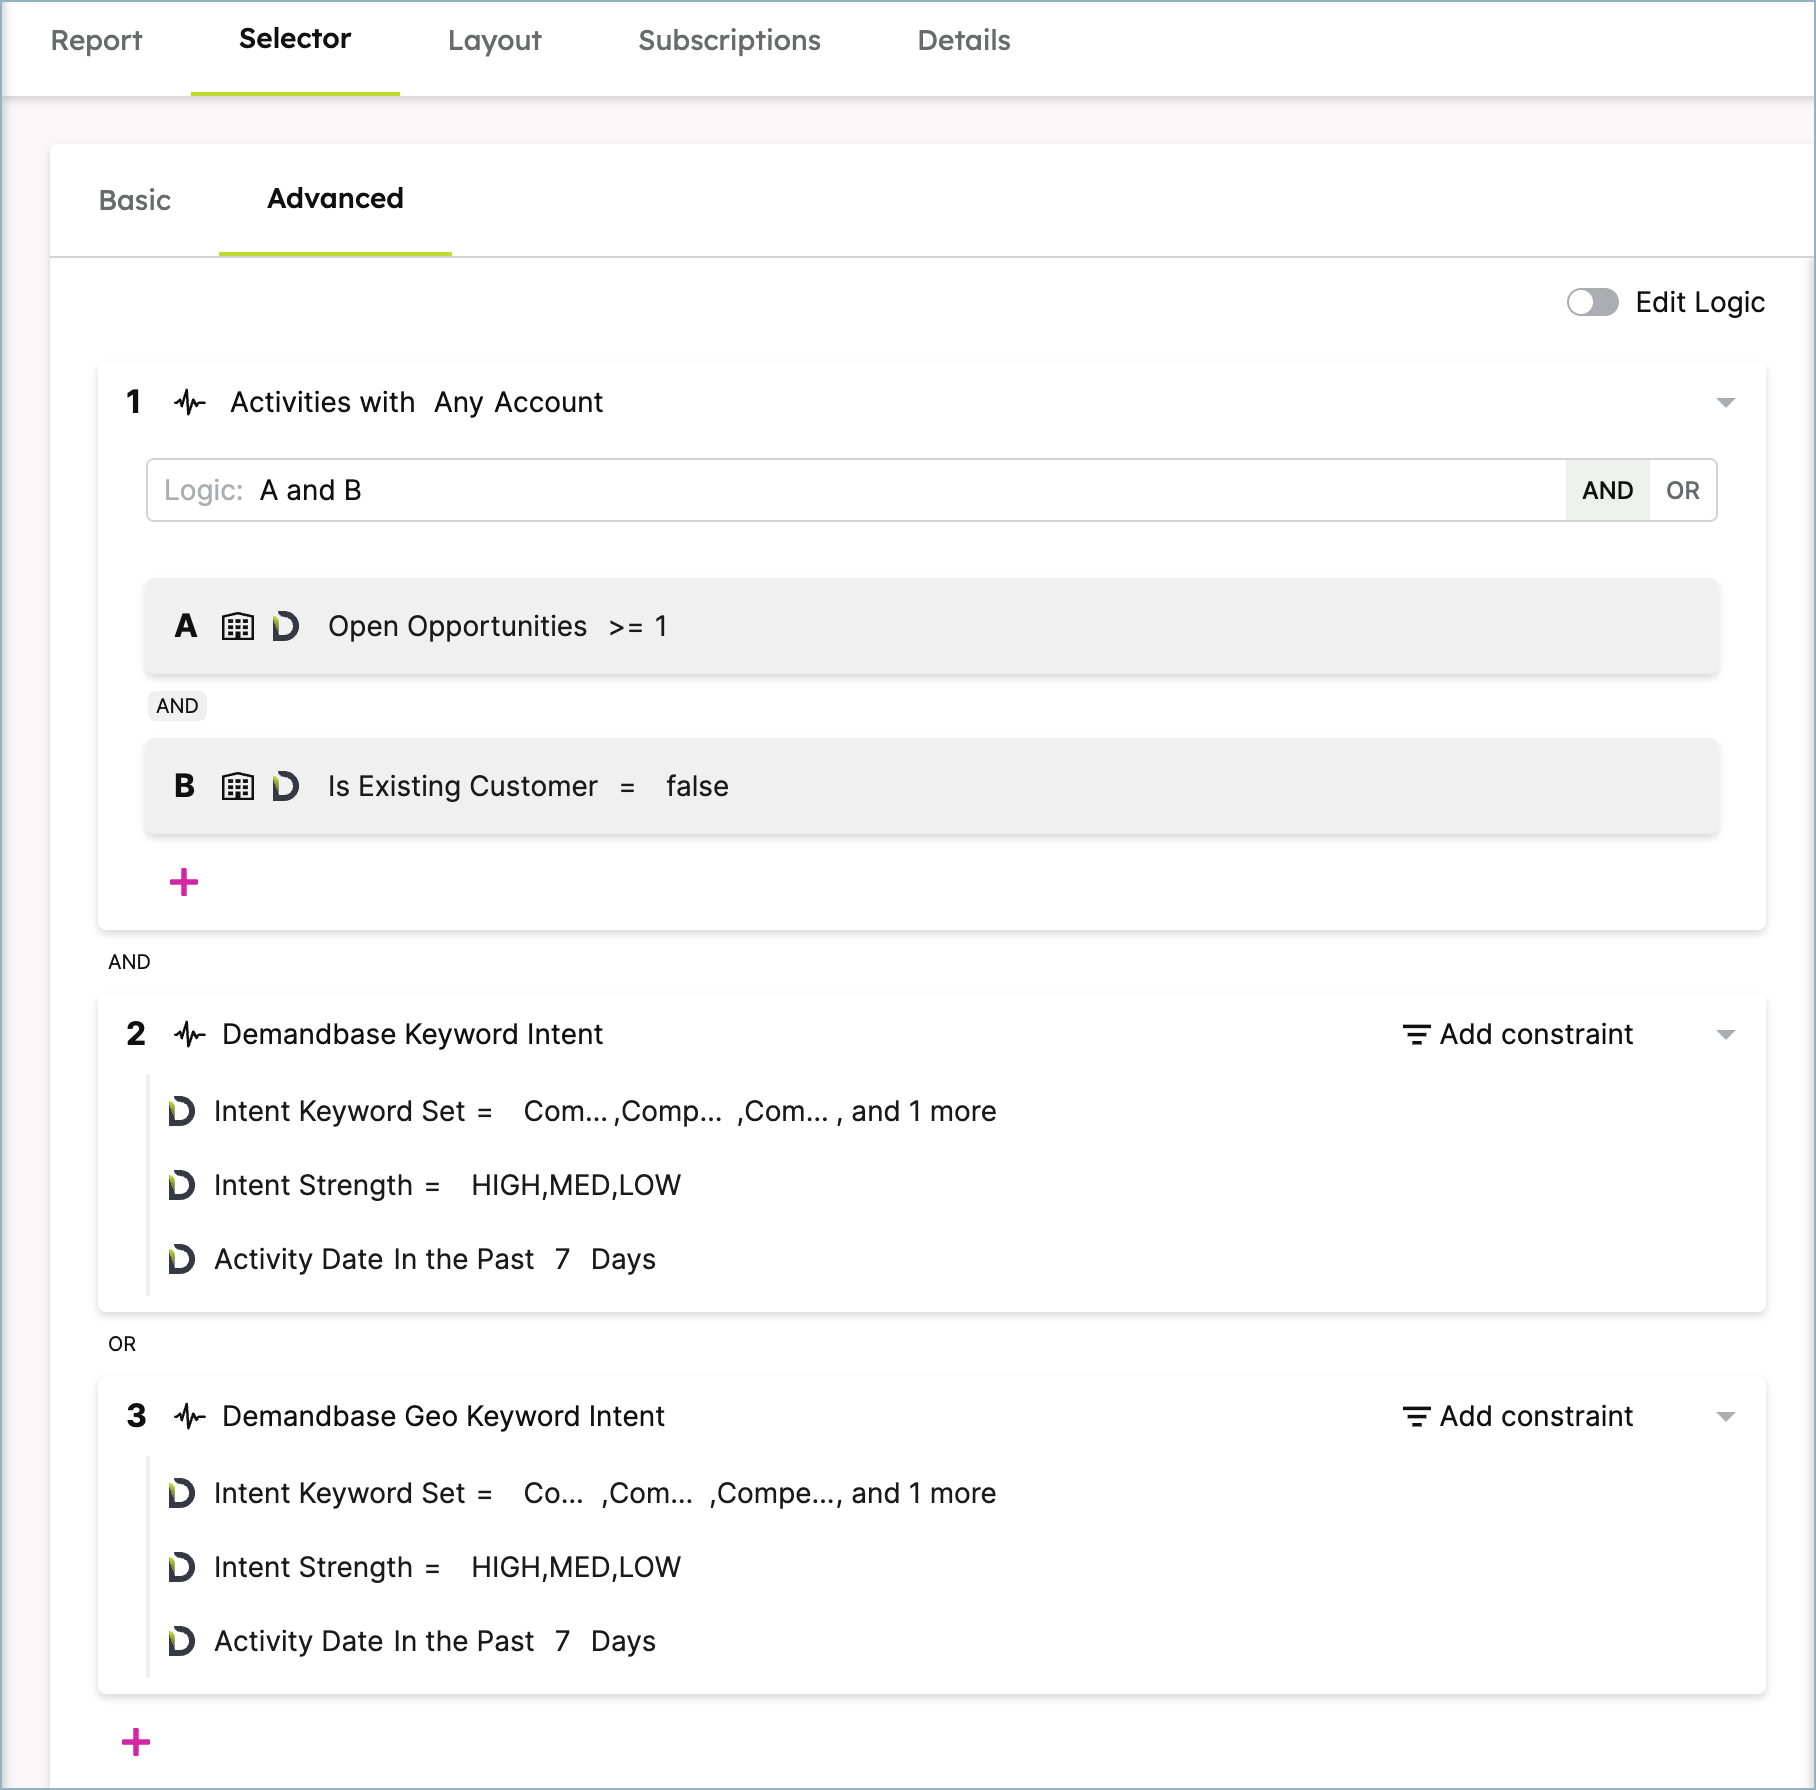Image resolution: width=1816 pixels, height=1790 pixels.
Task: Click D icon beside Intent Strength in block 3
Action: pyautogui.click(x=181, y=1567)
